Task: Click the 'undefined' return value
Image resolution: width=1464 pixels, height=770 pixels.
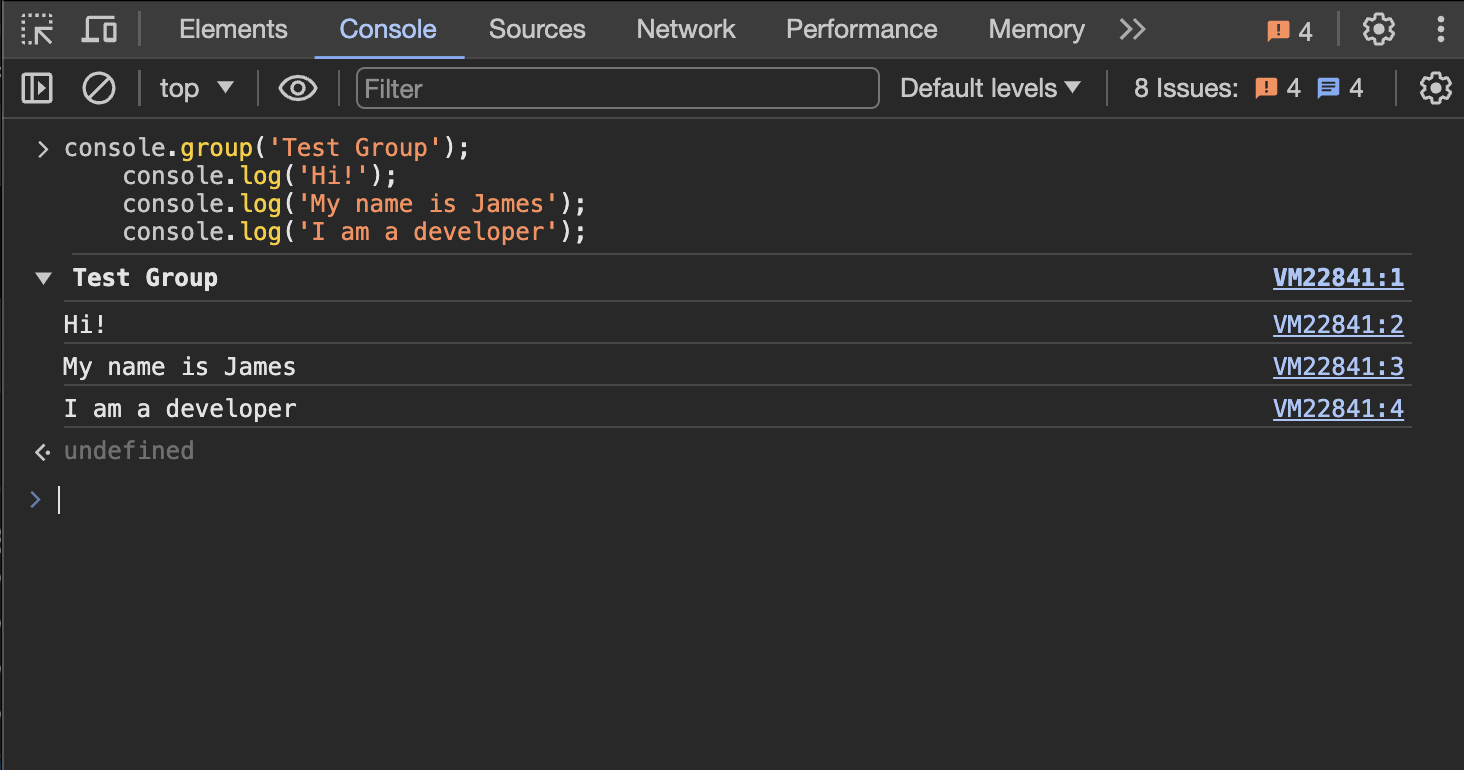Action: coord(129,451)
